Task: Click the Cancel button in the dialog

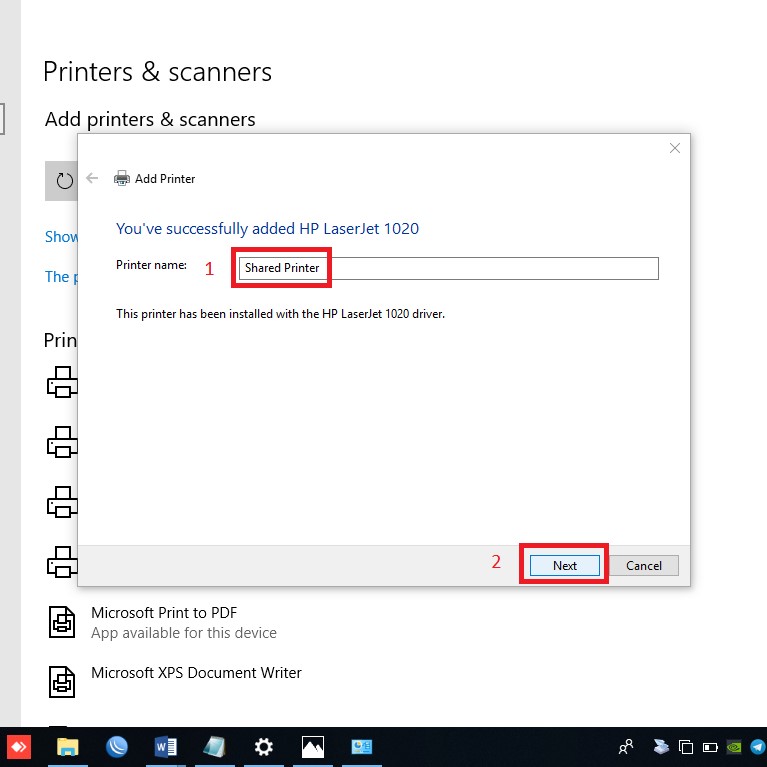Action: coord(643,565)
